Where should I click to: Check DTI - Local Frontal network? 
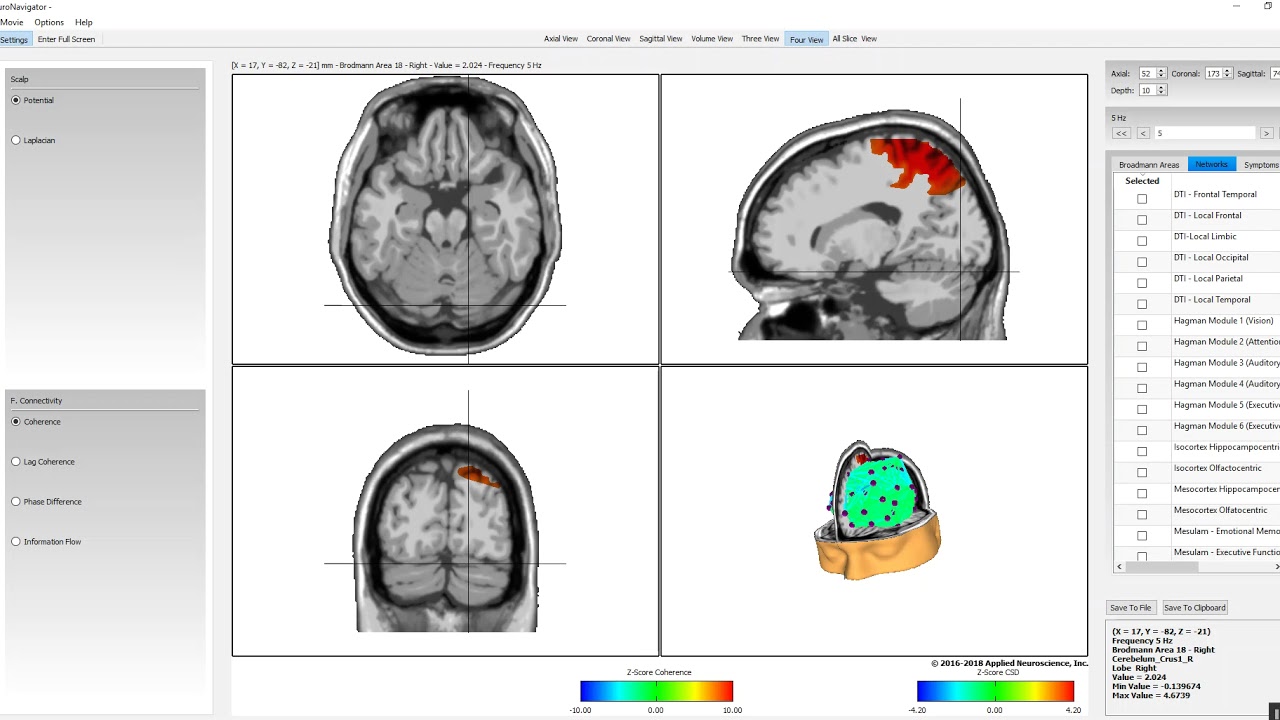(x=1142, y=220)
